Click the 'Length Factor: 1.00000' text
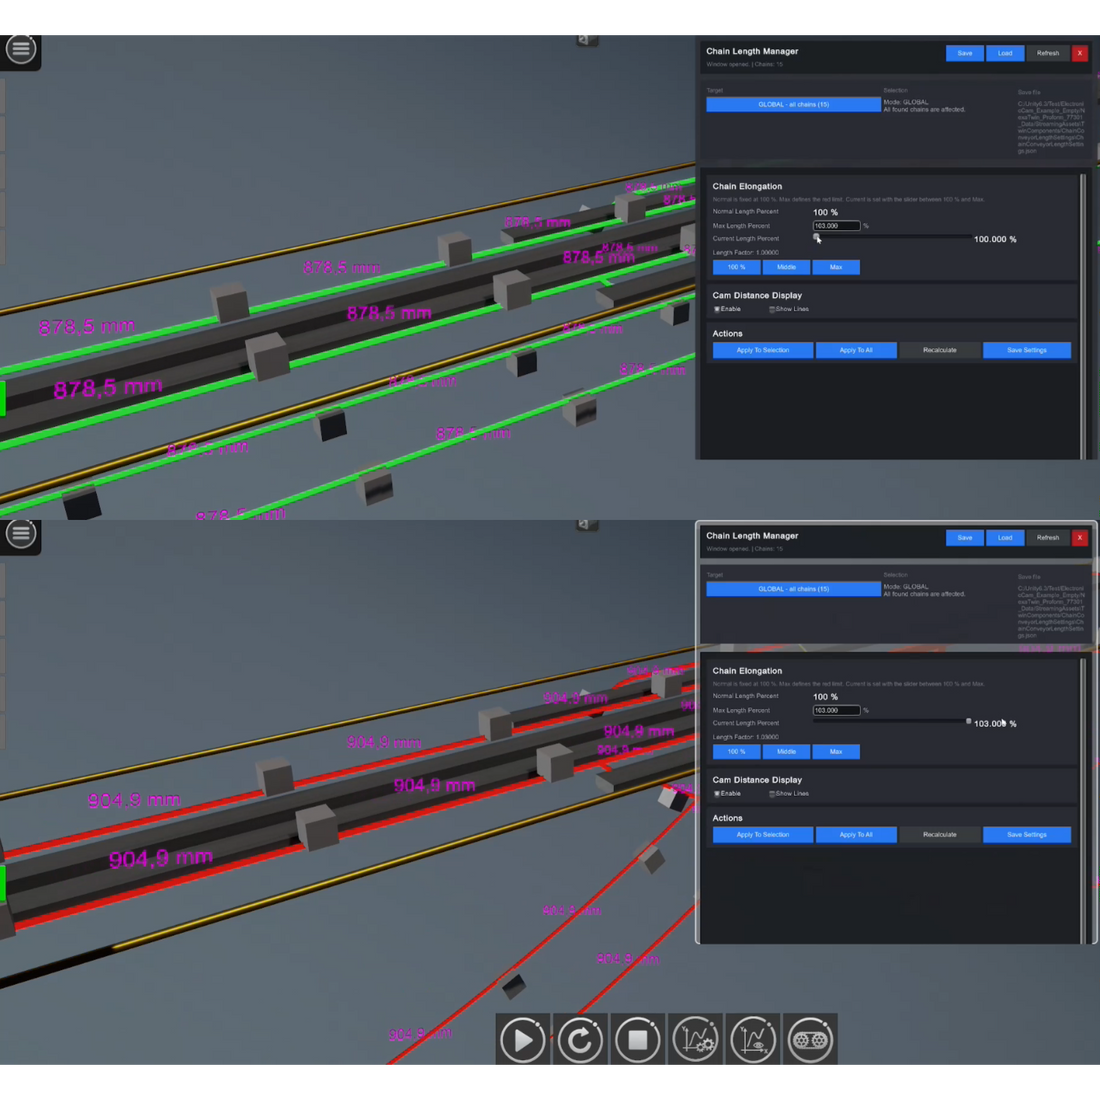Screen dimensions: 1100x1100 745,253
